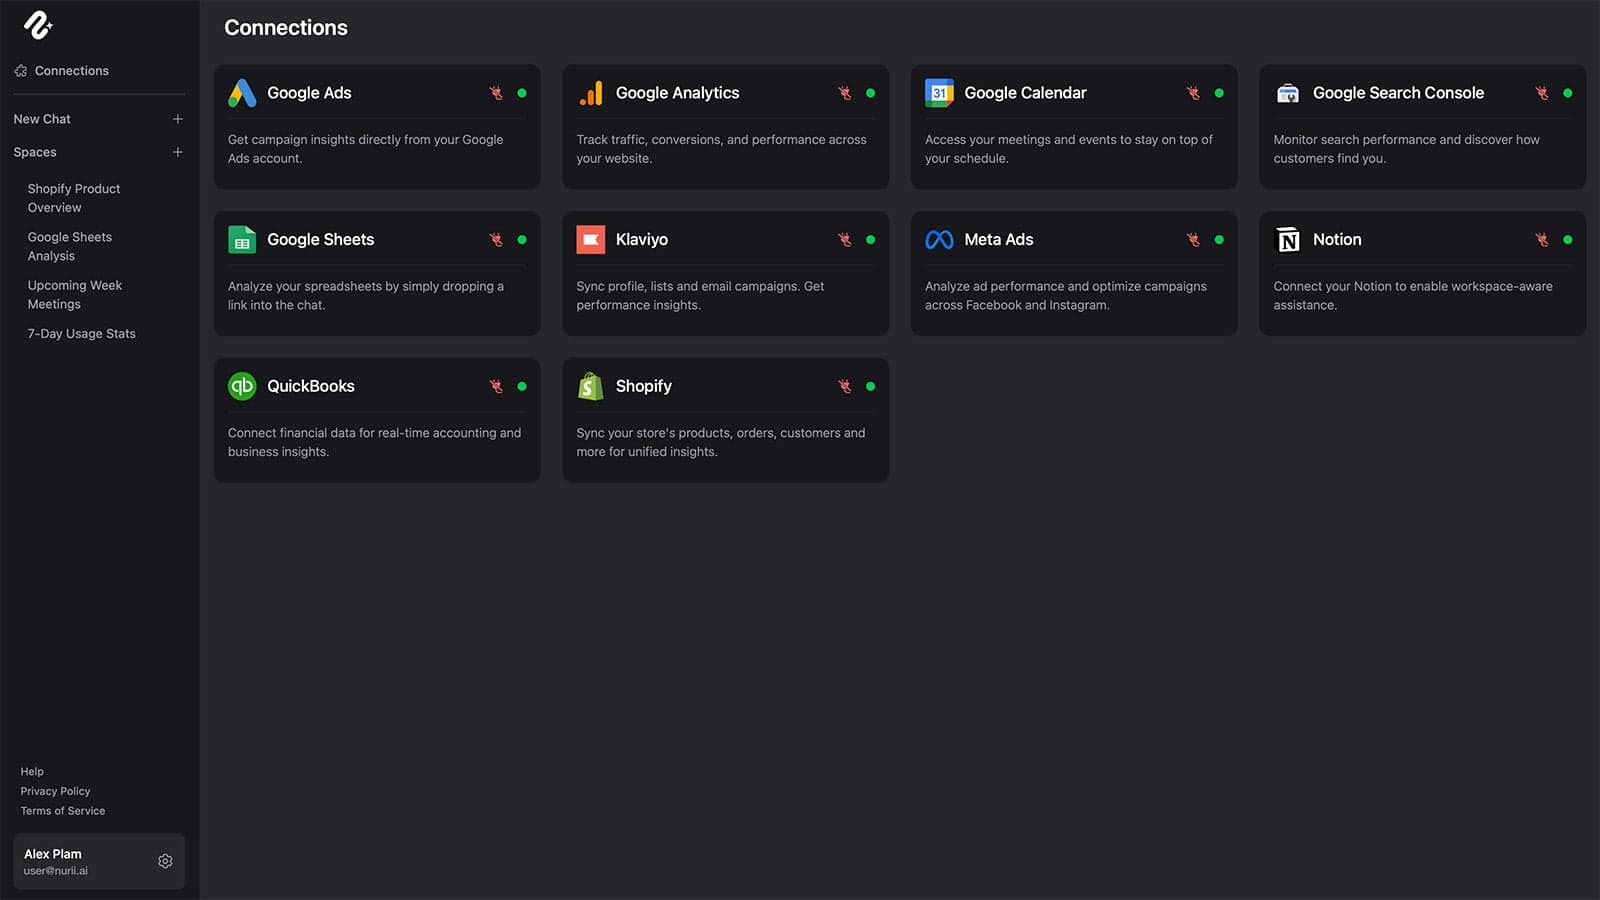The height and width of the screenshot is (900, 1600).
Task: Click the Nurii logo in the sidebar
Action: (38, 25)
